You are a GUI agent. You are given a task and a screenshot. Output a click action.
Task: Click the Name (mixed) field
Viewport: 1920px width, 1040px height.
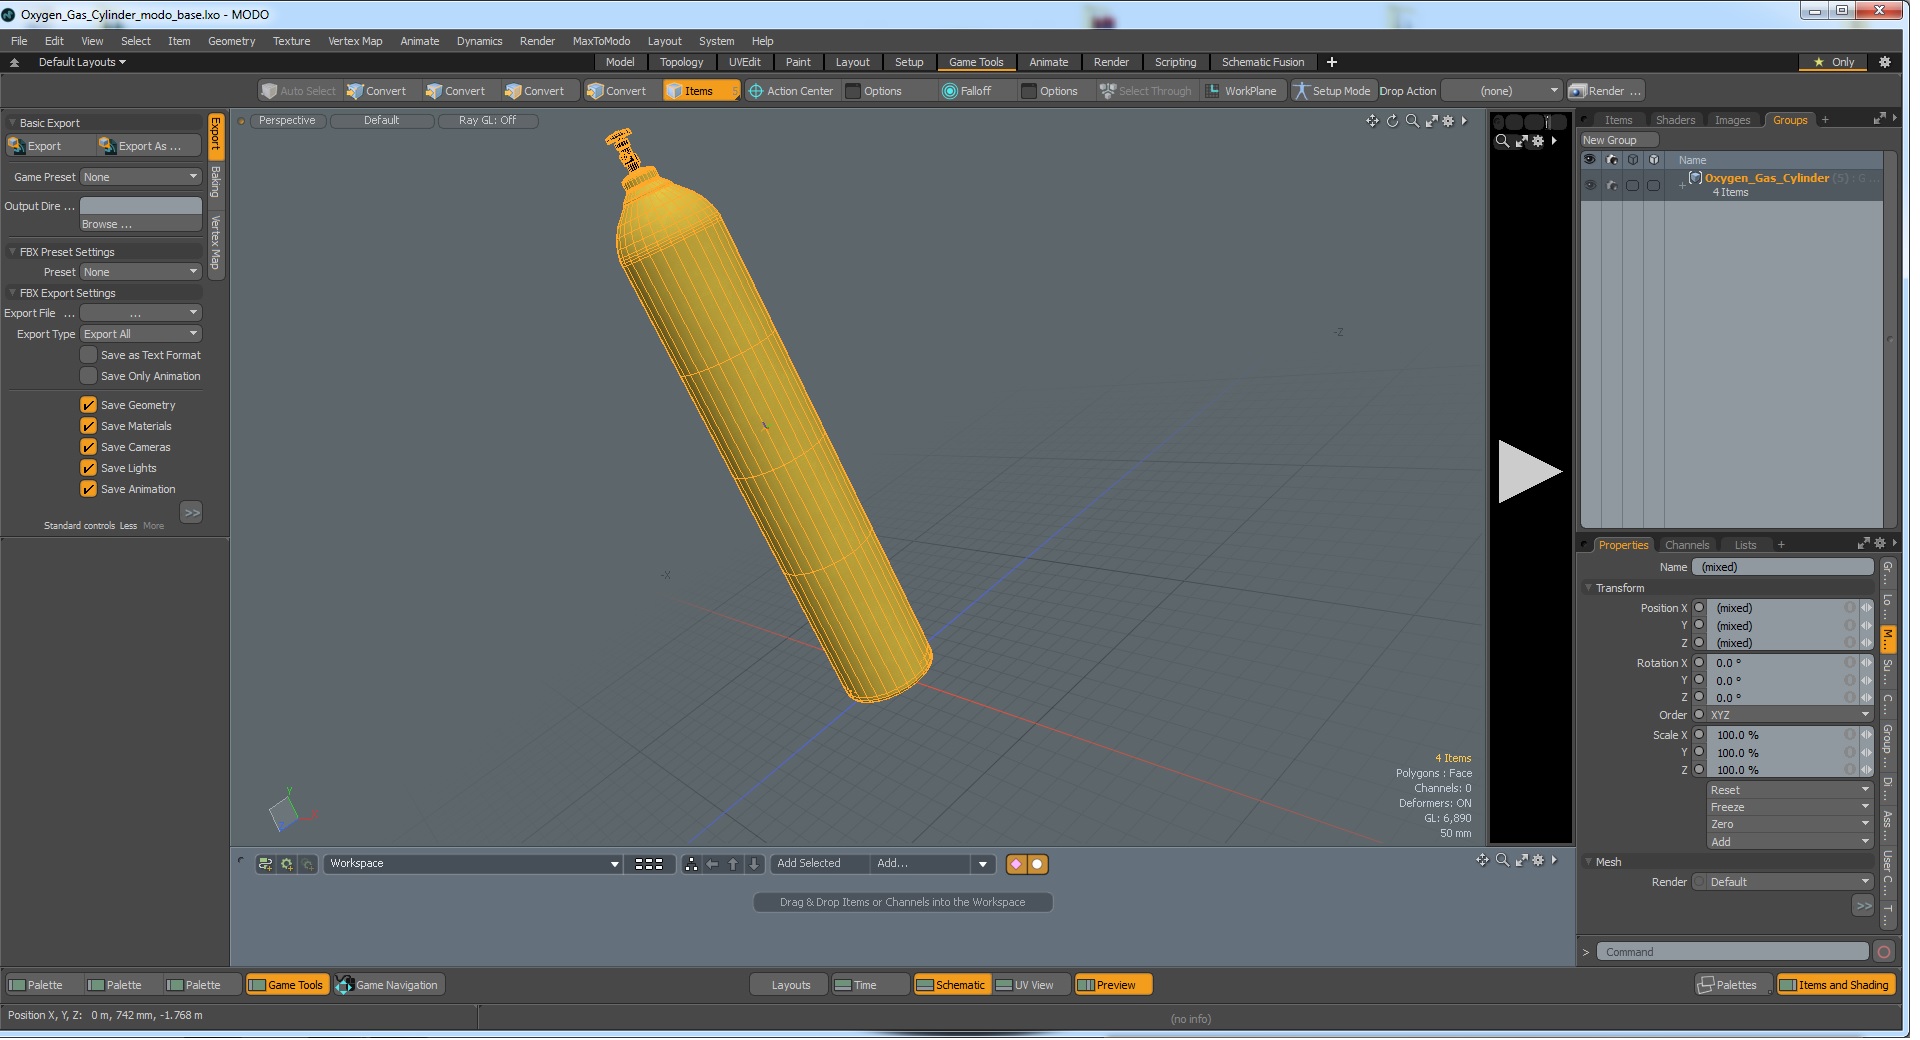(1783, 567)
